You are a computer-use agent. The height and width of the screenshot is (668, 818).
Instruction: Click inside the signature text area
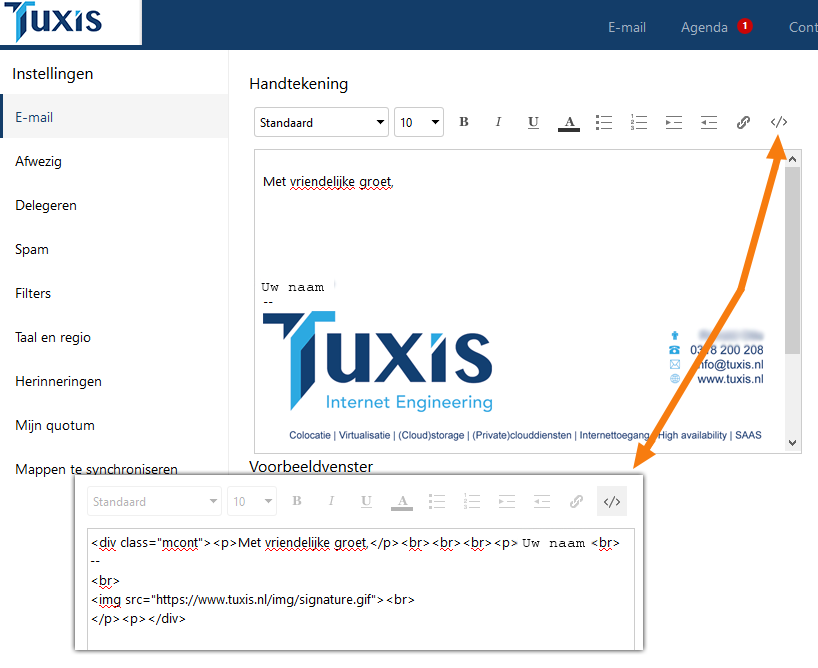click(500, 230)
